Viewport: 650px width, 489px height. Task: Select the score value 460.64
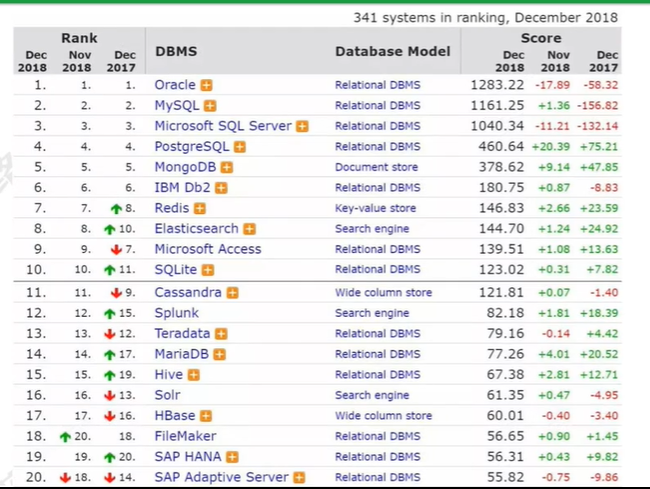pyautogui.click(x=501, y=147)
